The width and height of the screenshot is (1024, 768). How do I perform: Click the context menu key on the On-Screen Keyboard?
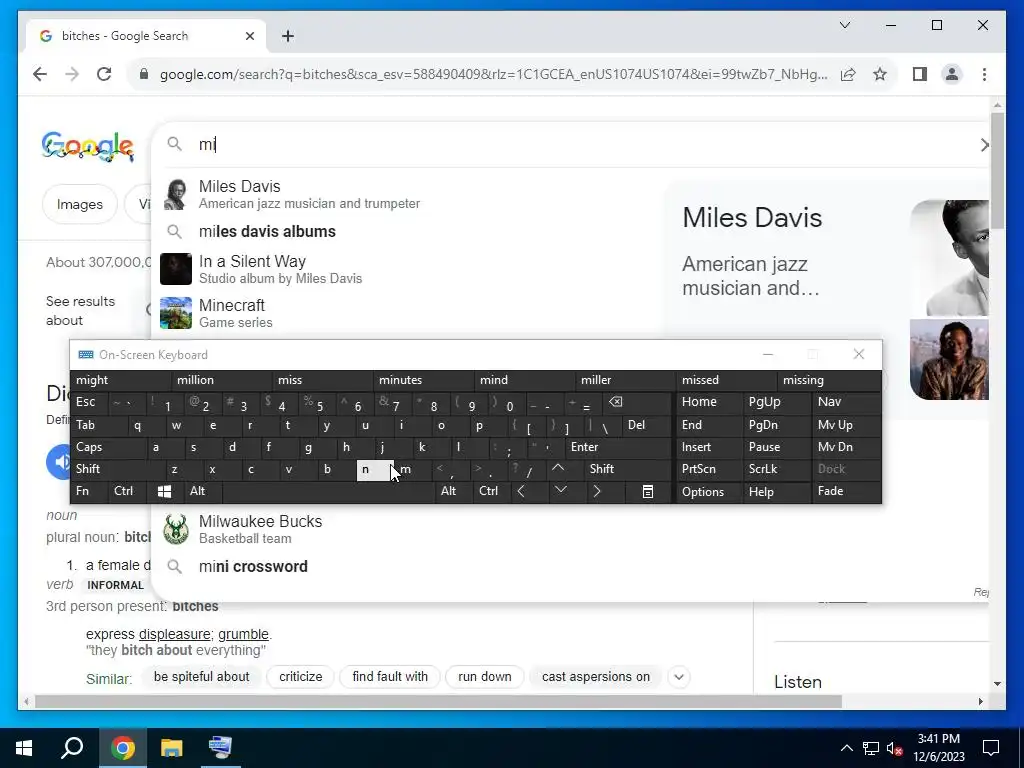point(648,491)
